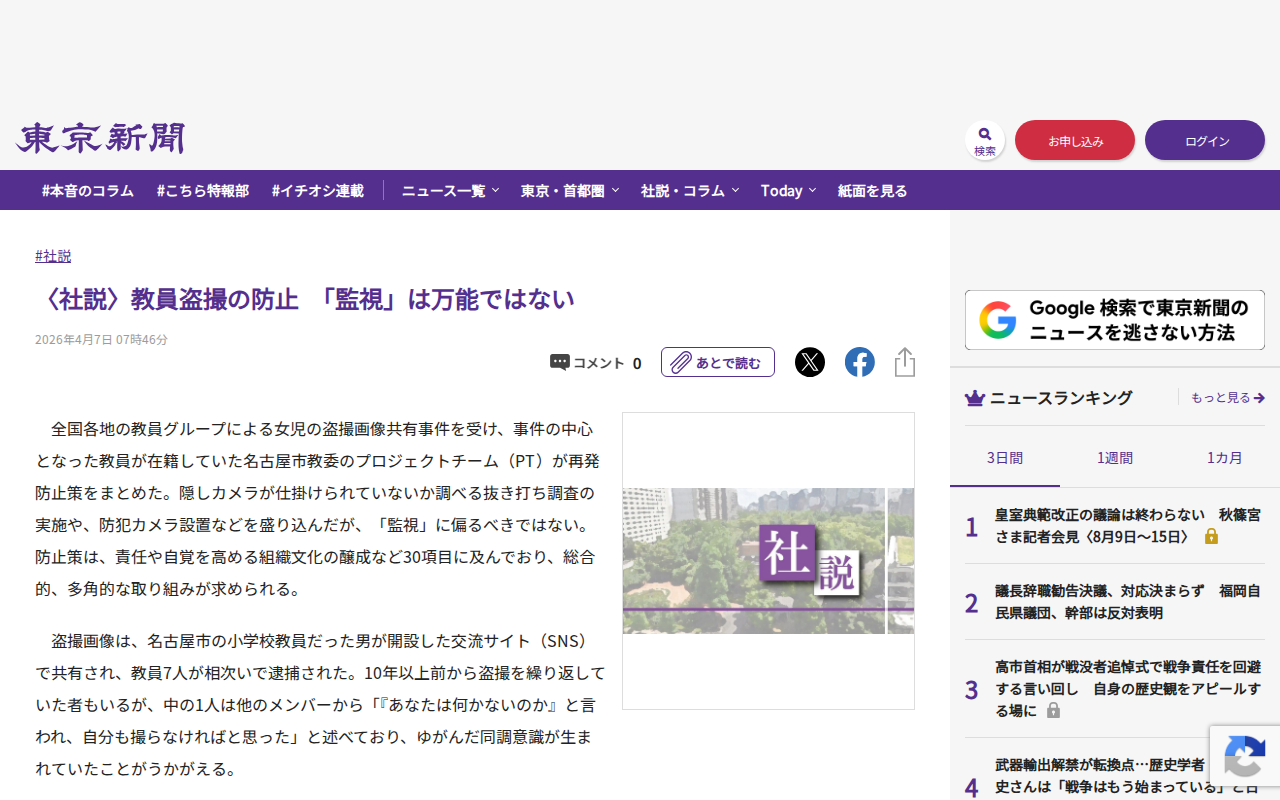Share article on X
Image resolution: width=1280 pixels, height=800 pixels.
pos(810,362)
